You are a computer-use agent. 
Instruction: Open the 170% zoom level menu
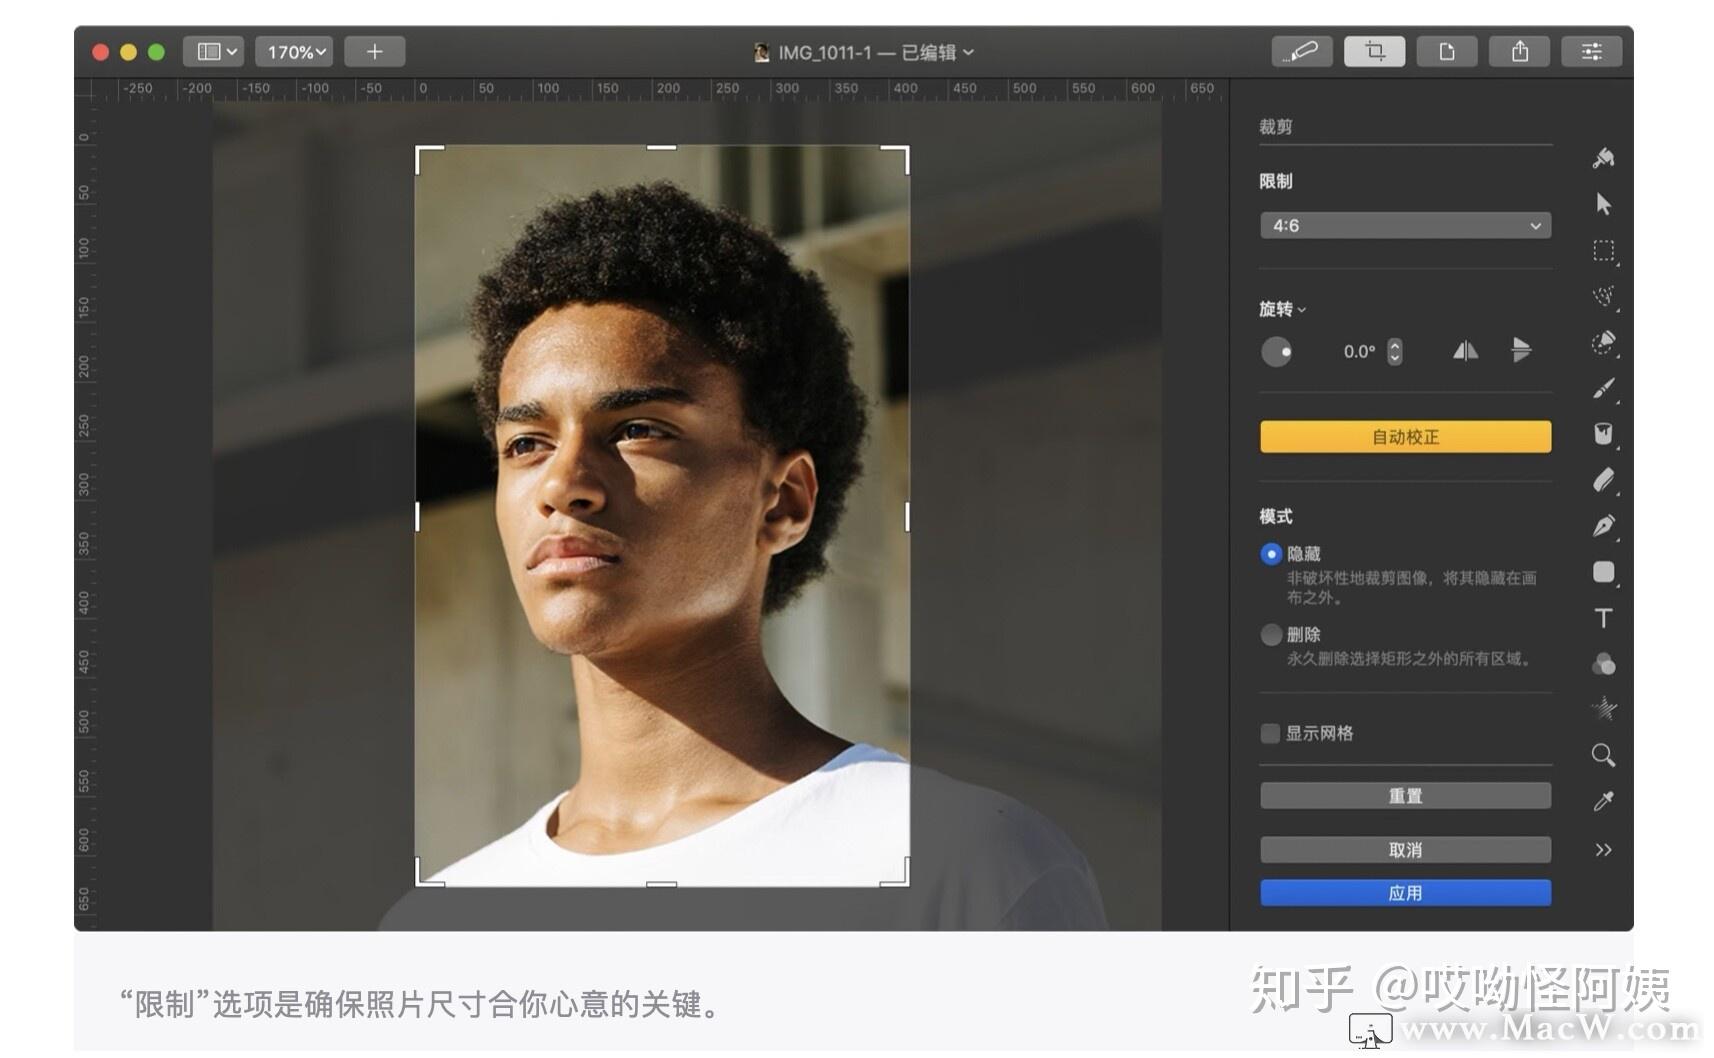292,51
